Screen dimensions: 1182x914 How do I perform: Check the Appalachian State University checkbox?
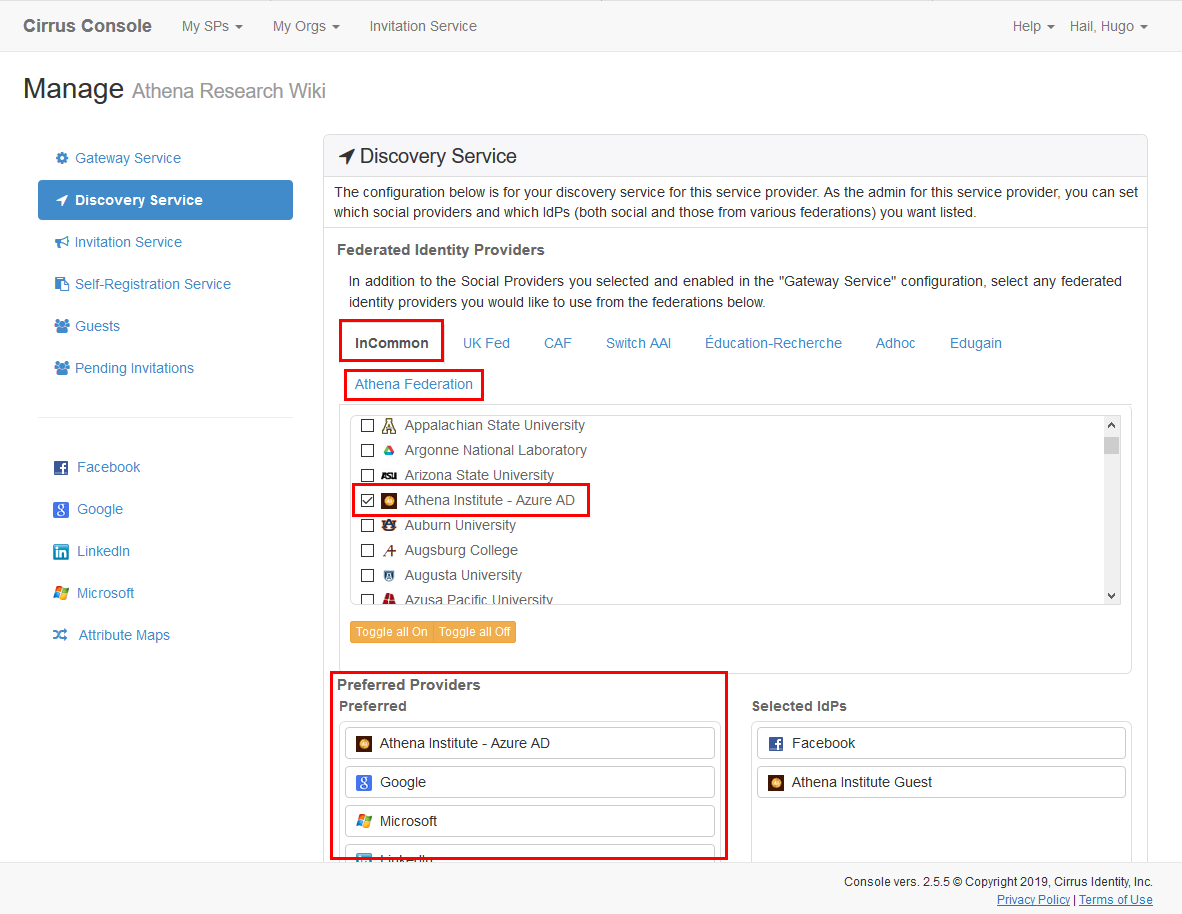[x=367, y=426]
